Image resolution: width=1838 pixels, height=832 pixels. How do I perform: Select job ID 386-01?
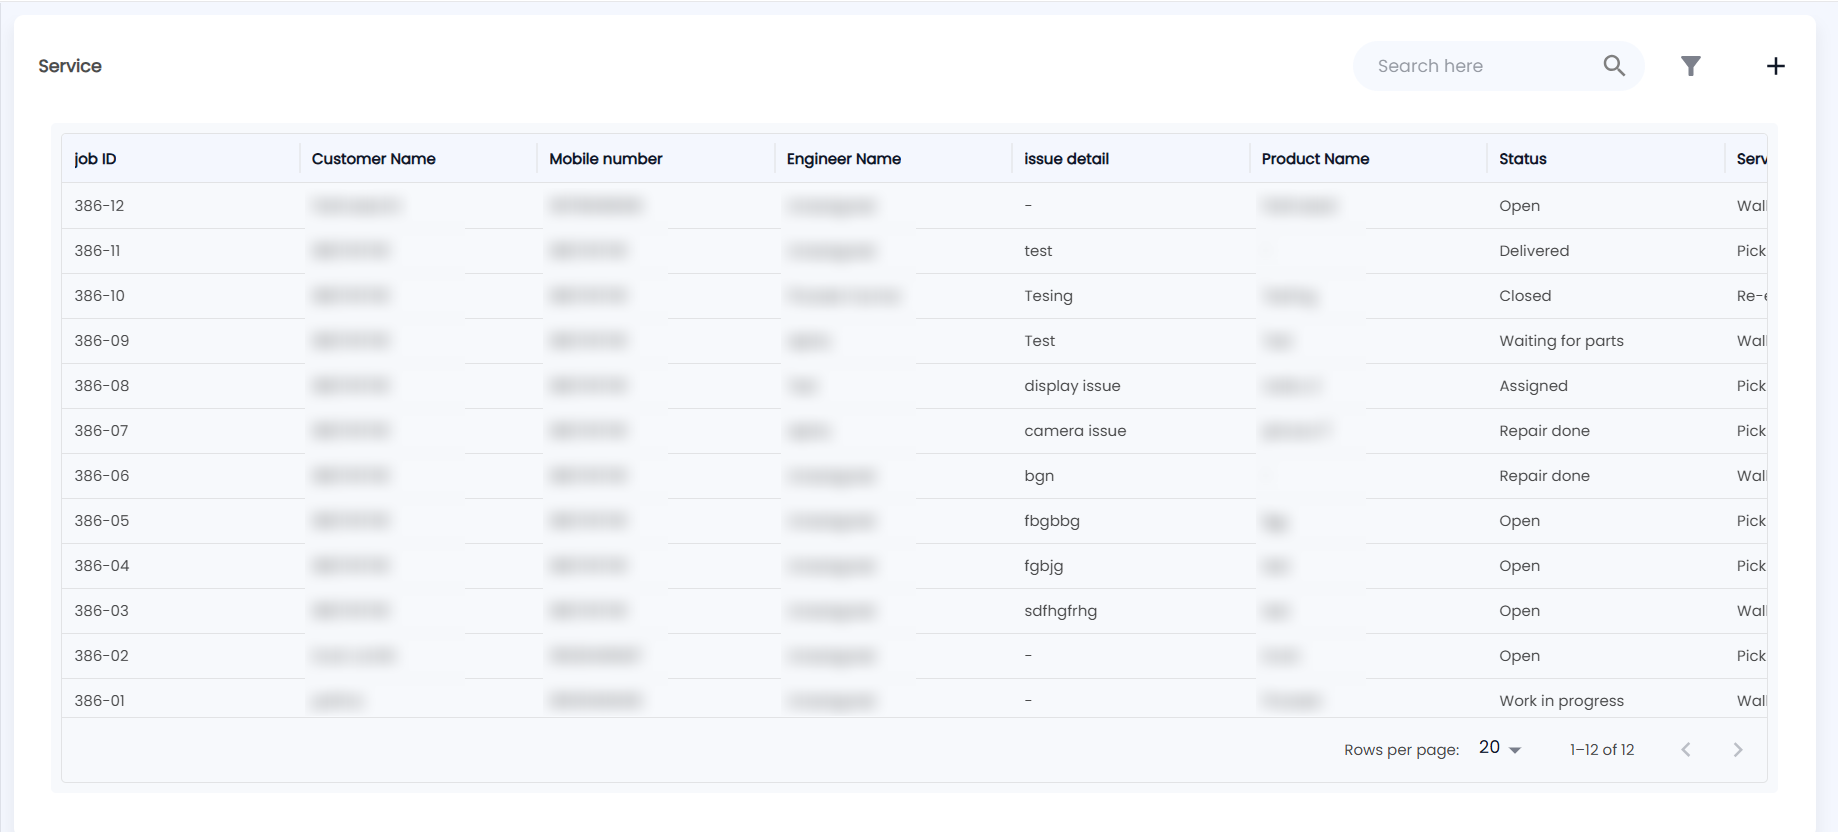tap(99, 701)
